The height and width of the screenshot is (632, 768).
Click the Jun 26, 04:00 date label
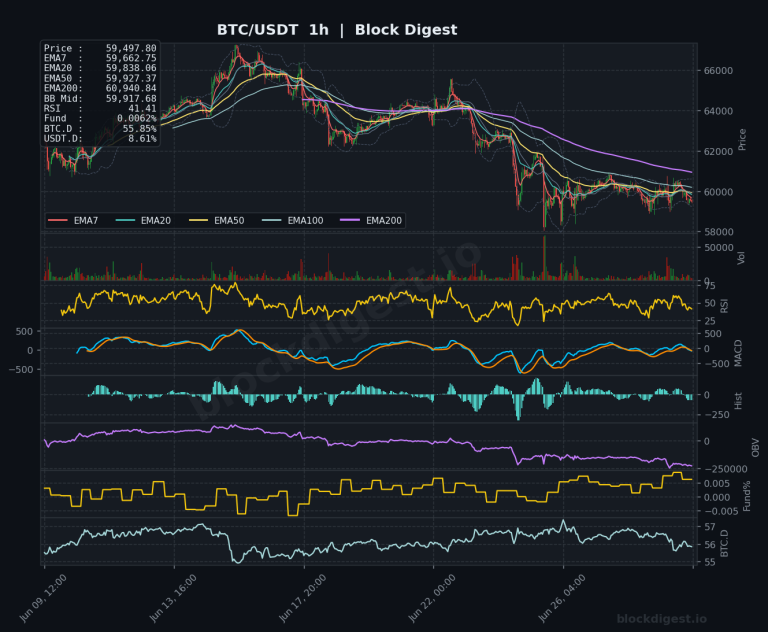click(x=562, y=598)
